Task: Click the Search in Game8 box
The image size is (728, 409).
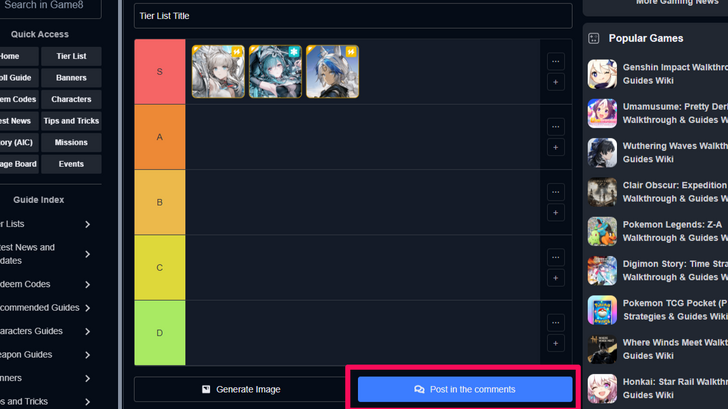Action: [x=50, y=6]
